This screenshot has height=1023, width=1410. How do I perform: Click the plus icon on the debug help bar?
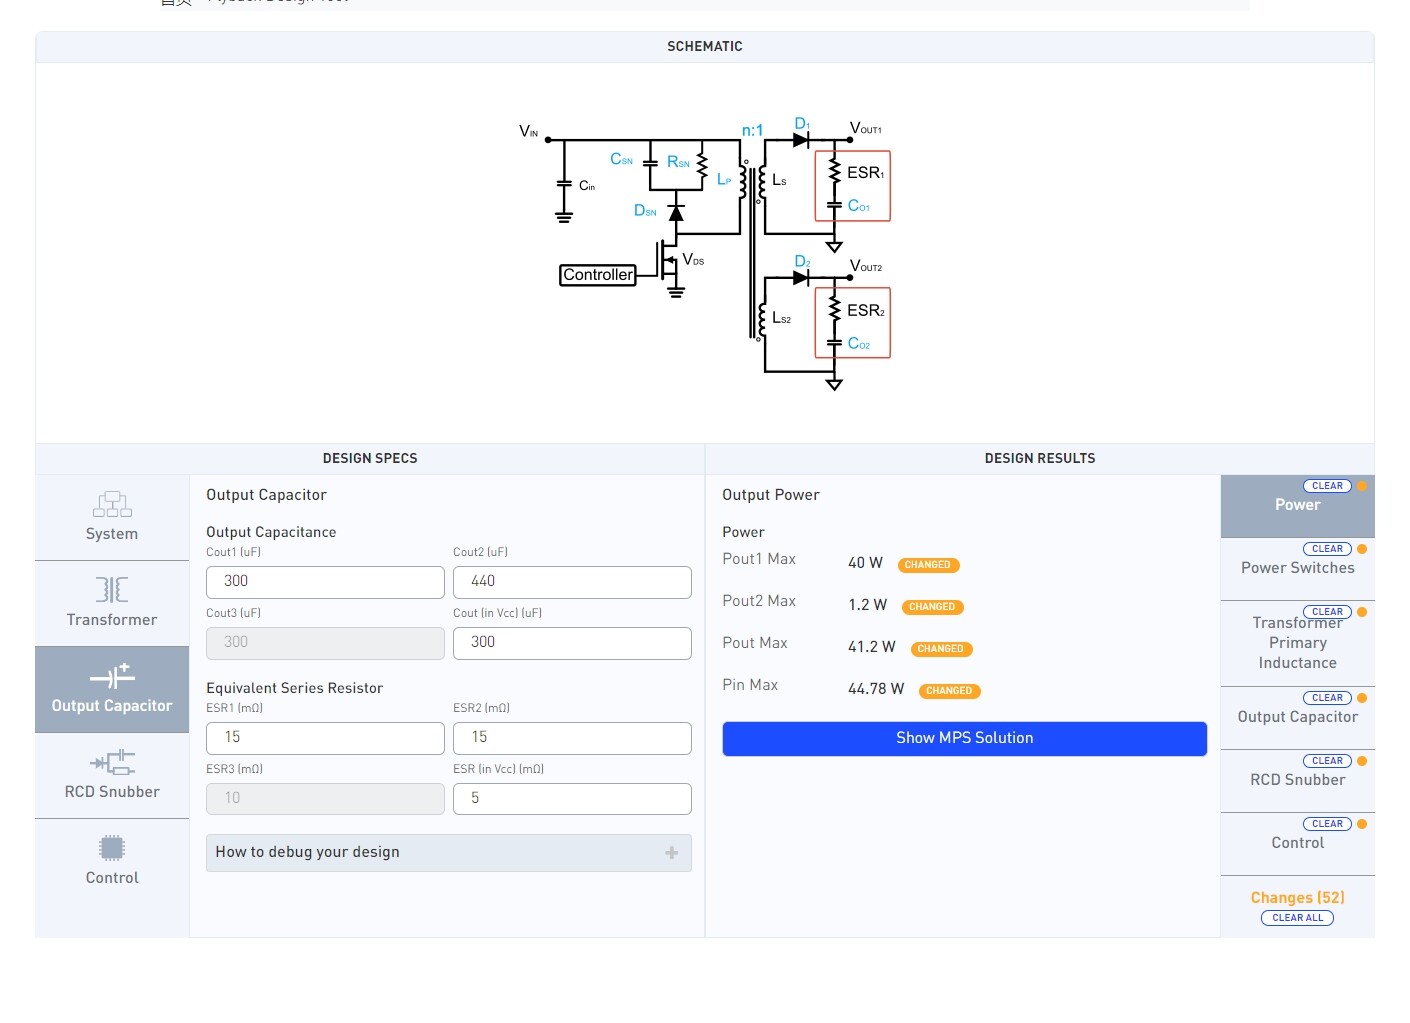(x=672, y=852)
